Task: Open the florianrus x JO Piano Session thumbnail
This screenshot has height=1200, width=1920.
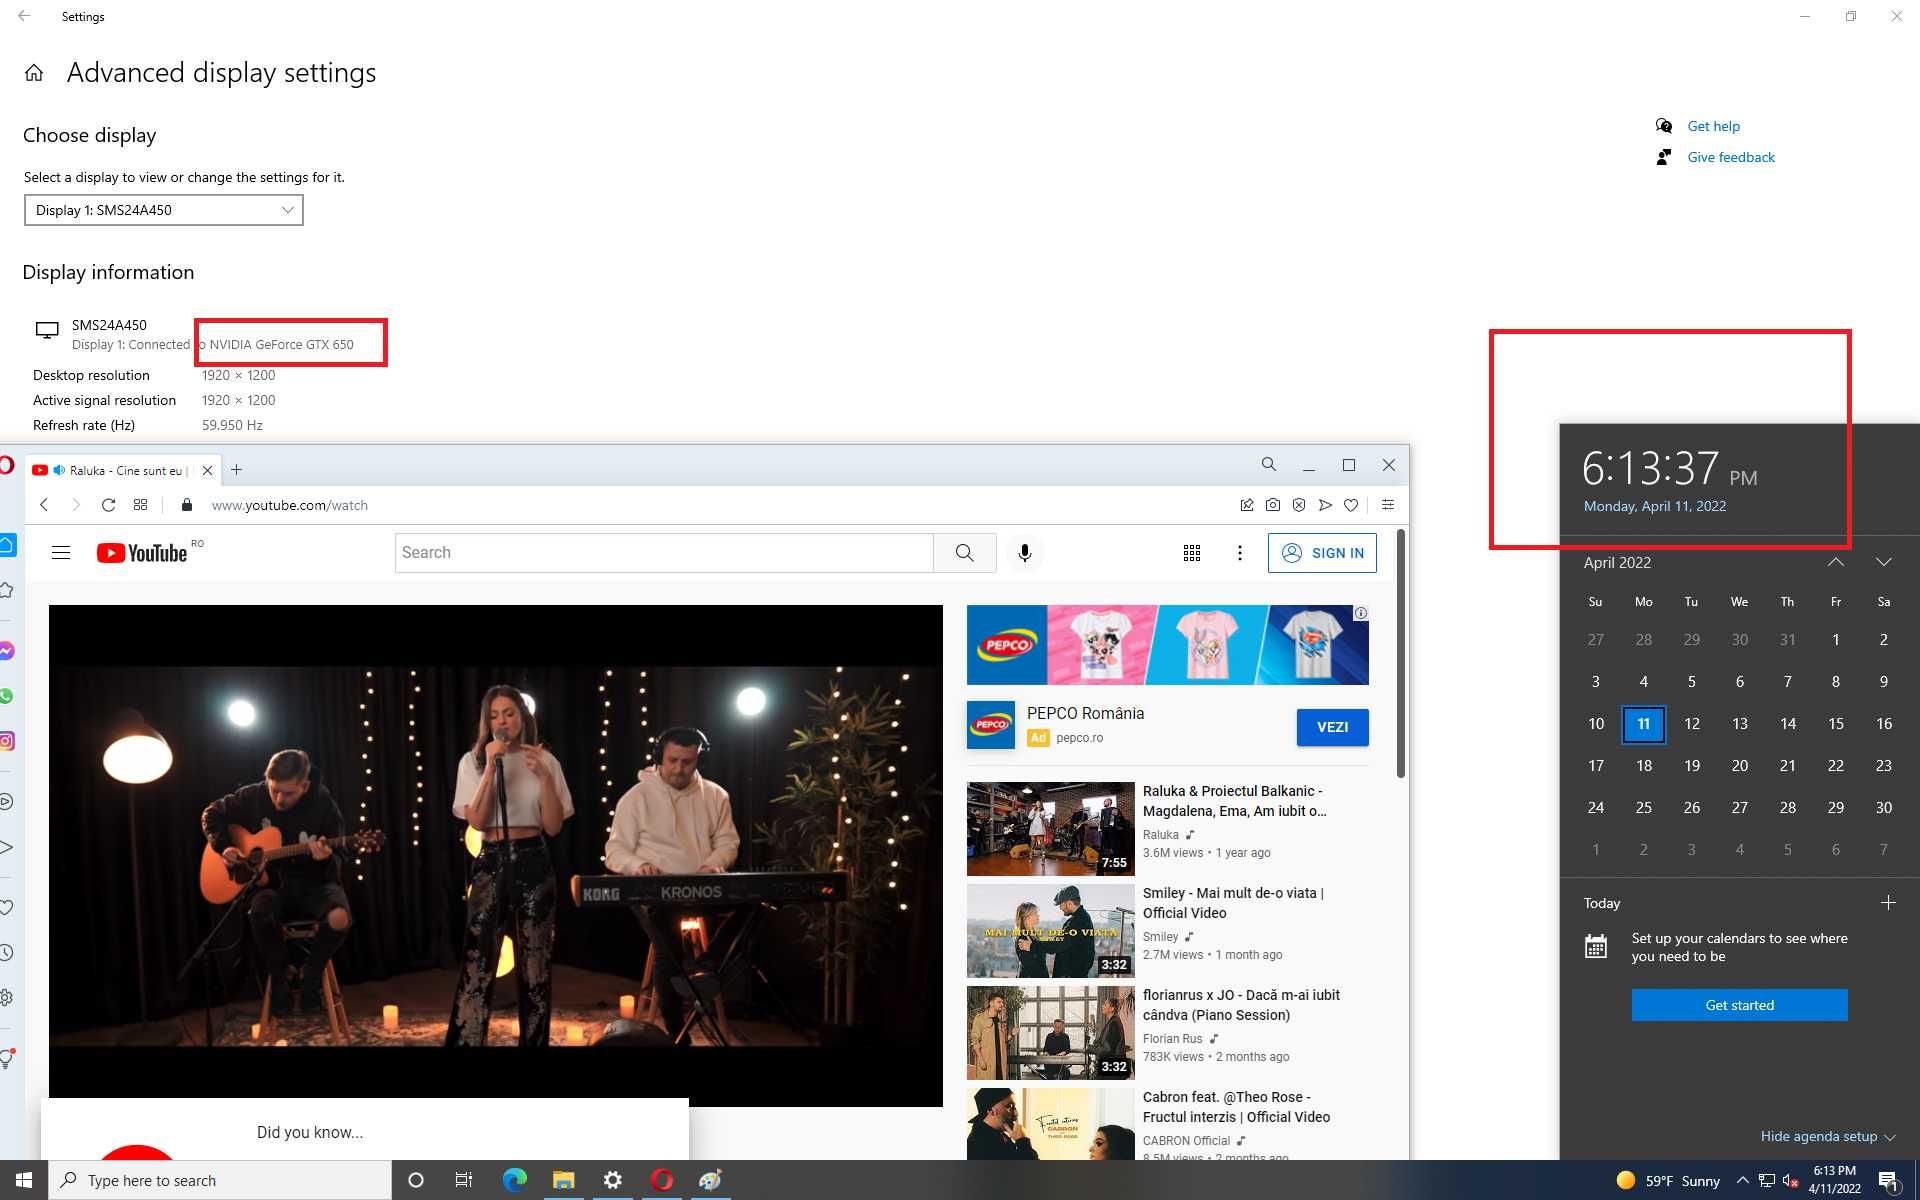Action: click(1050, 1033)
